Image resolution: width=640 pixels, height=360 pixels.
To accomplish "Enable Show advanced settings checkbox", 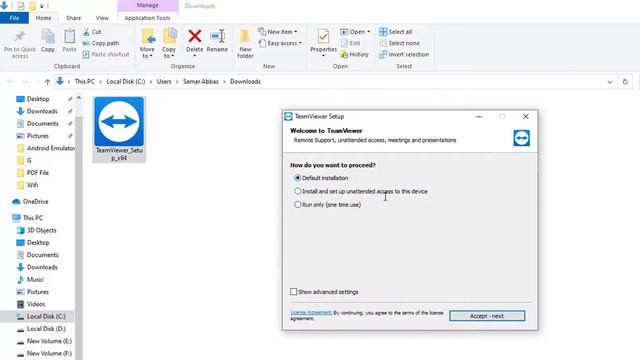I will 293,291.
